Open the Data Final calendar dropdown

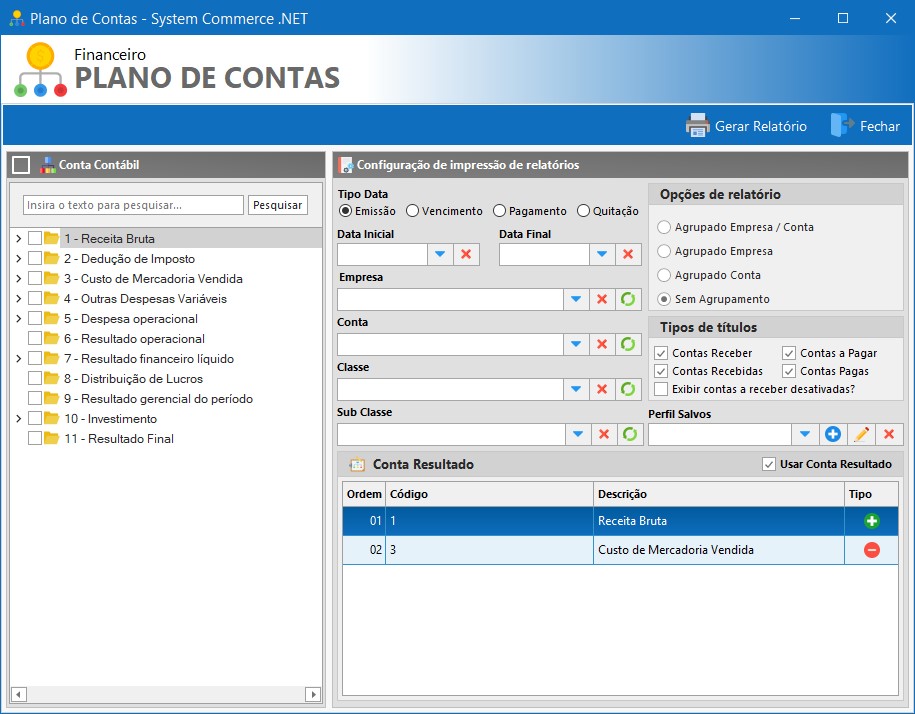pyautogui.click(x=600, y=254)
